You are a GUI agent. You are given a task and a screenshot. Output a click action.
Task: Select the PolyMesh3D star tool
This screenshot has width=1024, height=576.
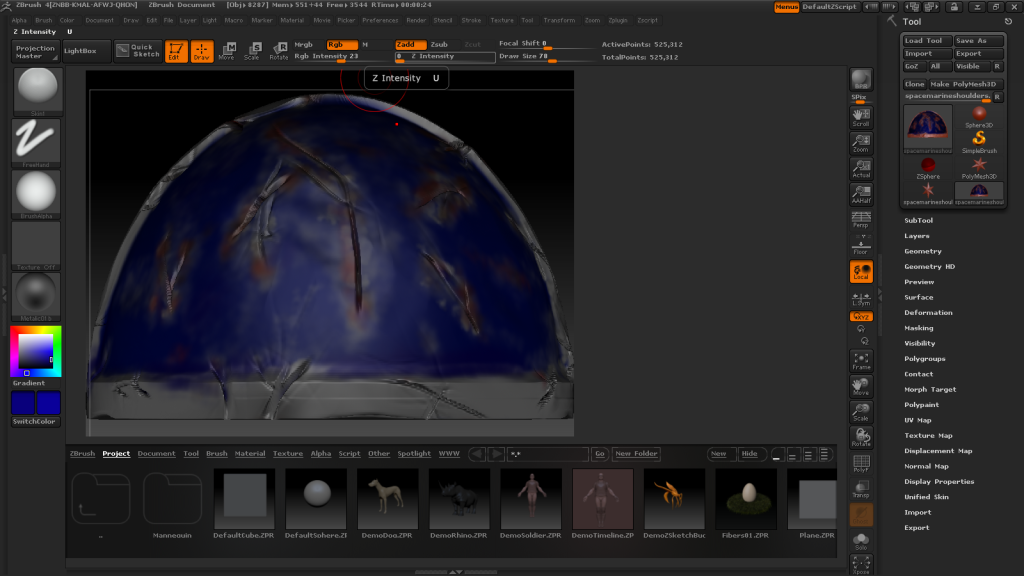(x=978, y=168)
